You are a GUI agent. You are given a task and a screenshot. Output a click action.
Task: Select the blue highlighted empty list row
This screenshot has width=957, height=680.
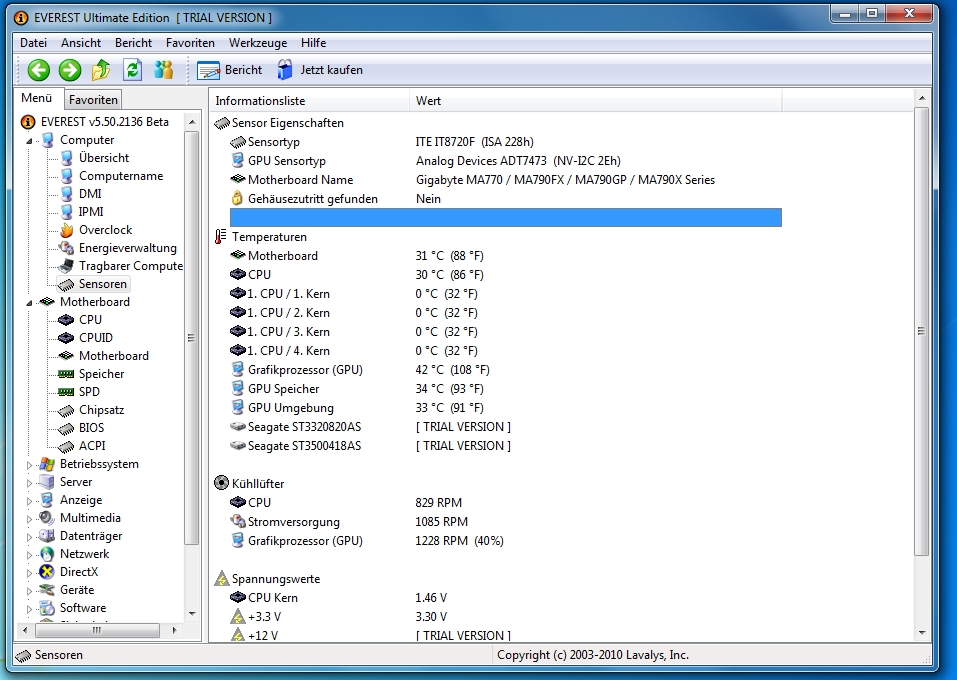click(x=505, y=217)
